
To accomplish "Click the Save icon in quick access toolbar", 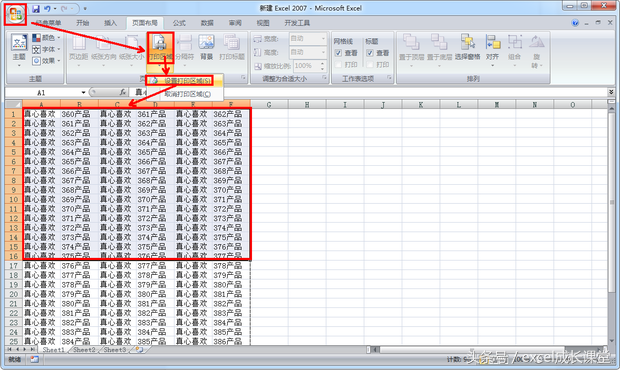I will [36, 9].
